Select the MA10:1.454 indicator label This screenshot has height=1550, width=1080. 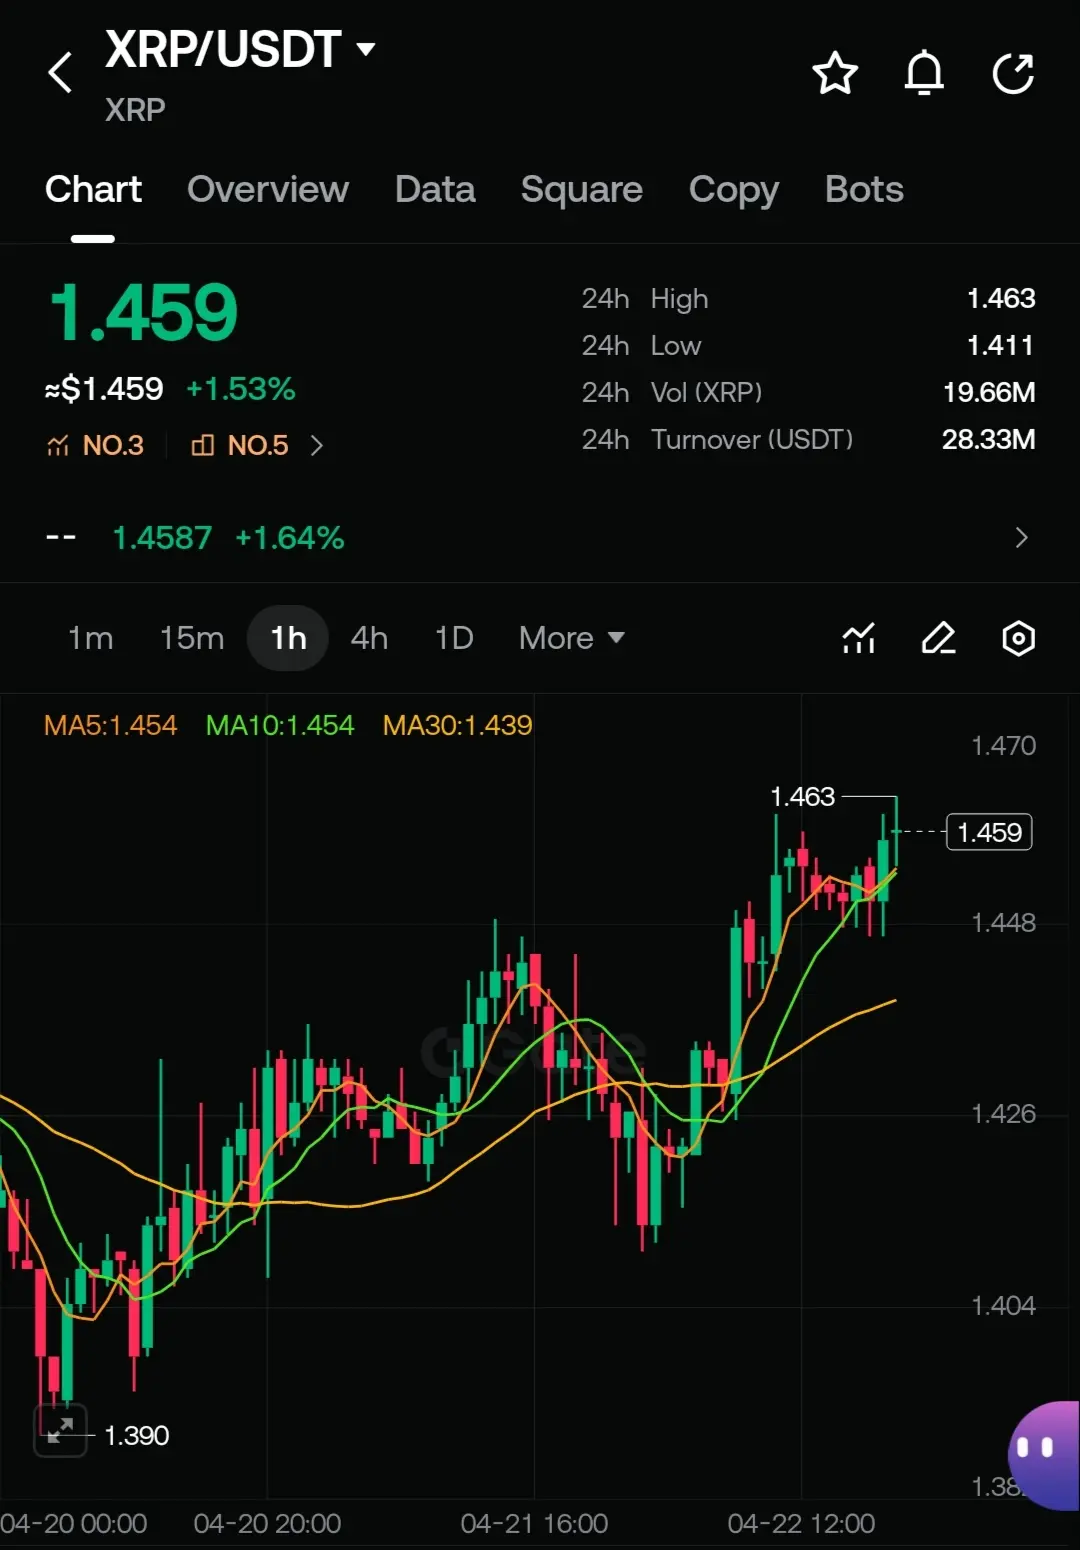click(x=280, y=725)
